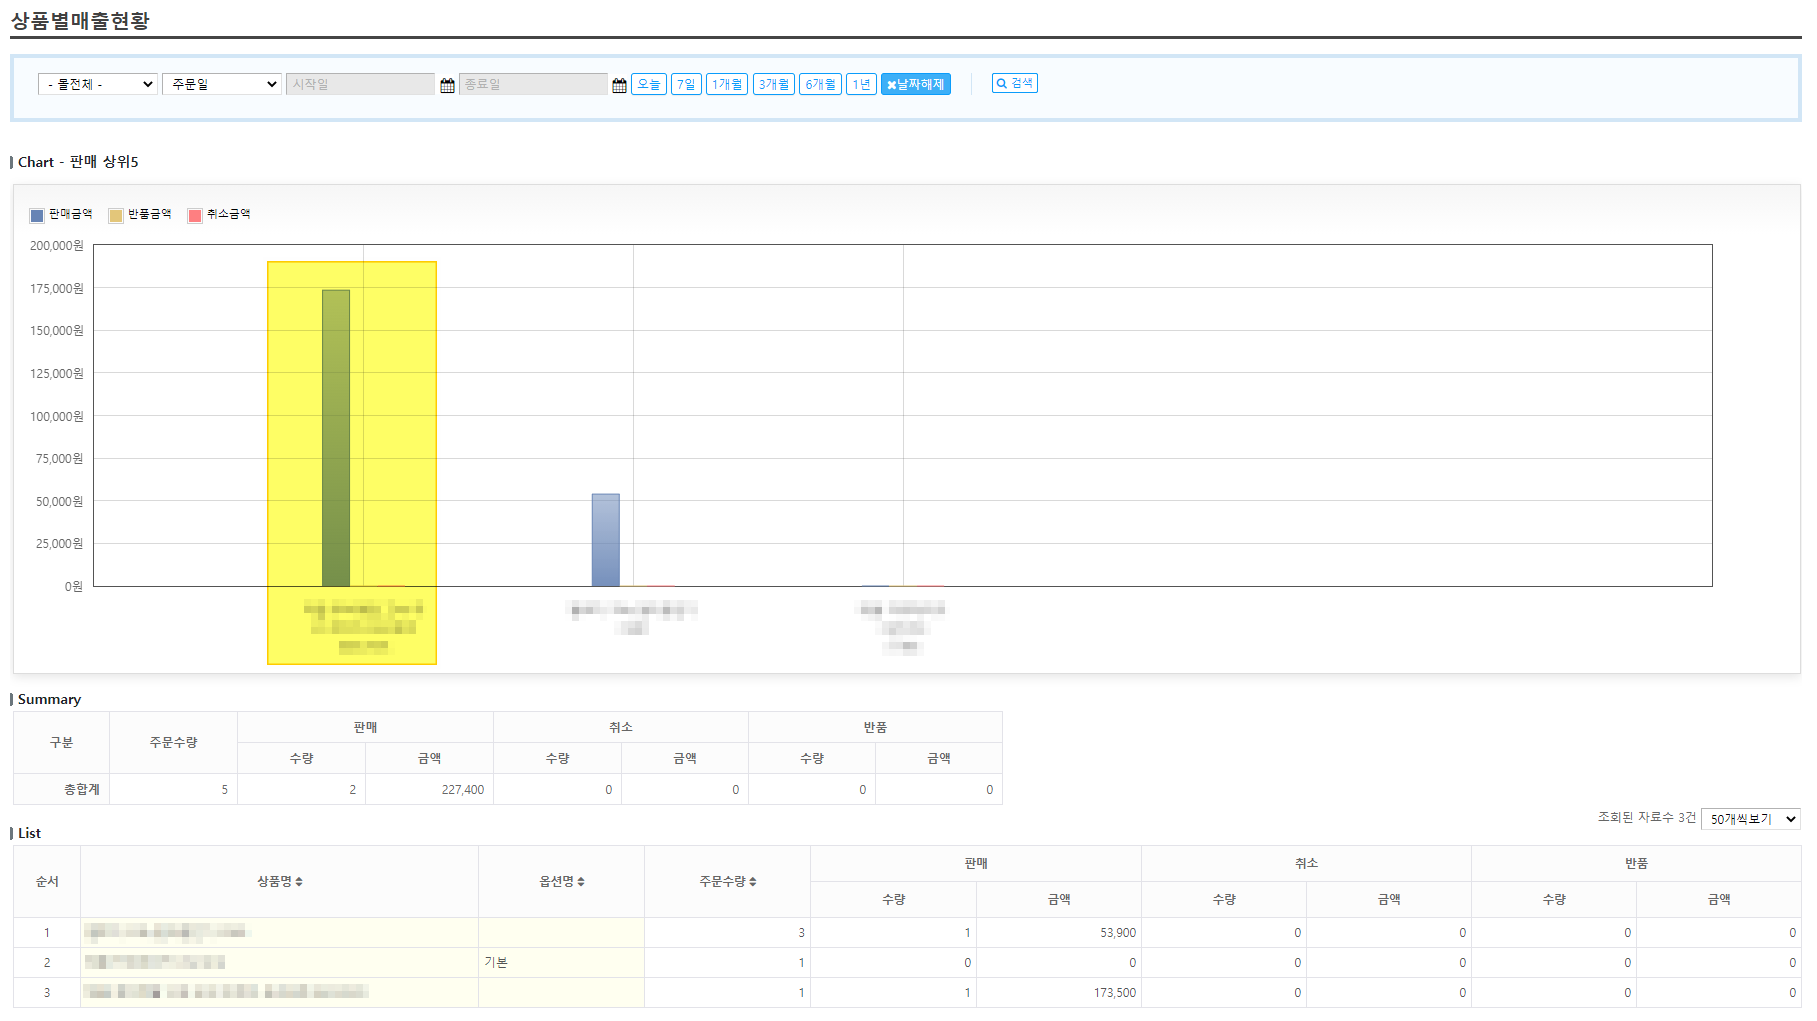
Task: Select the 3개월 date range shortcut
Action: coord(773,85)
